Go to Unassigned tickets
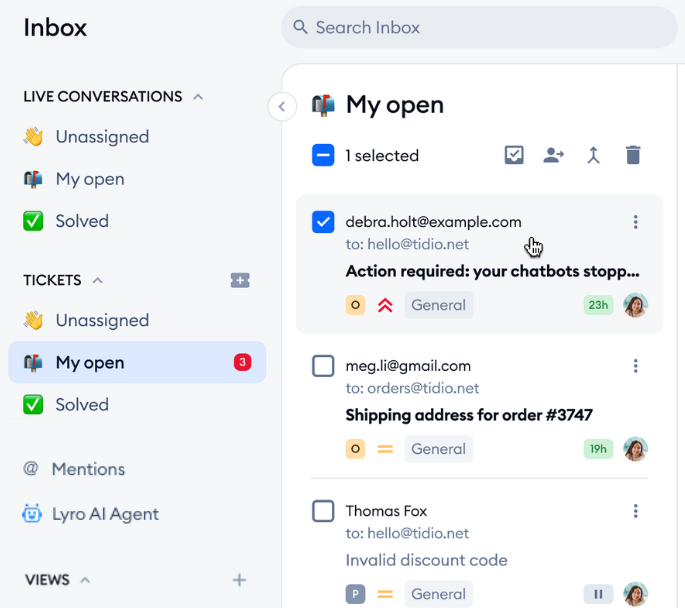This screenshot has height=608, width=685. (x=102, y=320)
